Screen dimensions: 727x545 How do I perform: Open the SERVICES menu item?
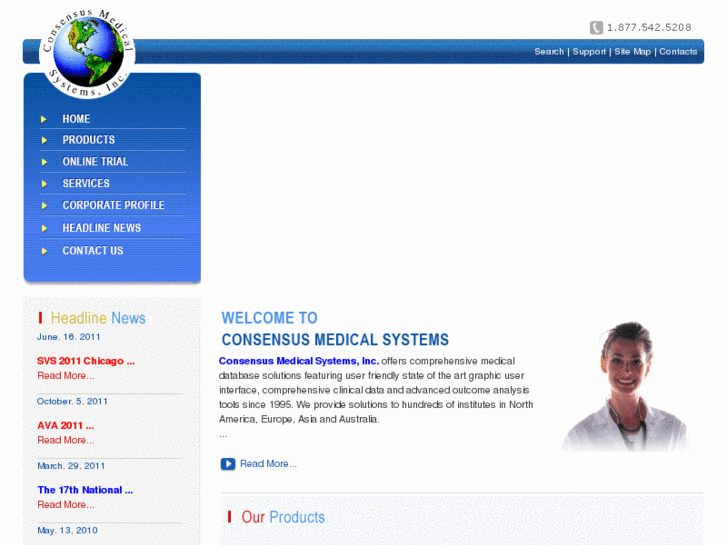point(86,183)
